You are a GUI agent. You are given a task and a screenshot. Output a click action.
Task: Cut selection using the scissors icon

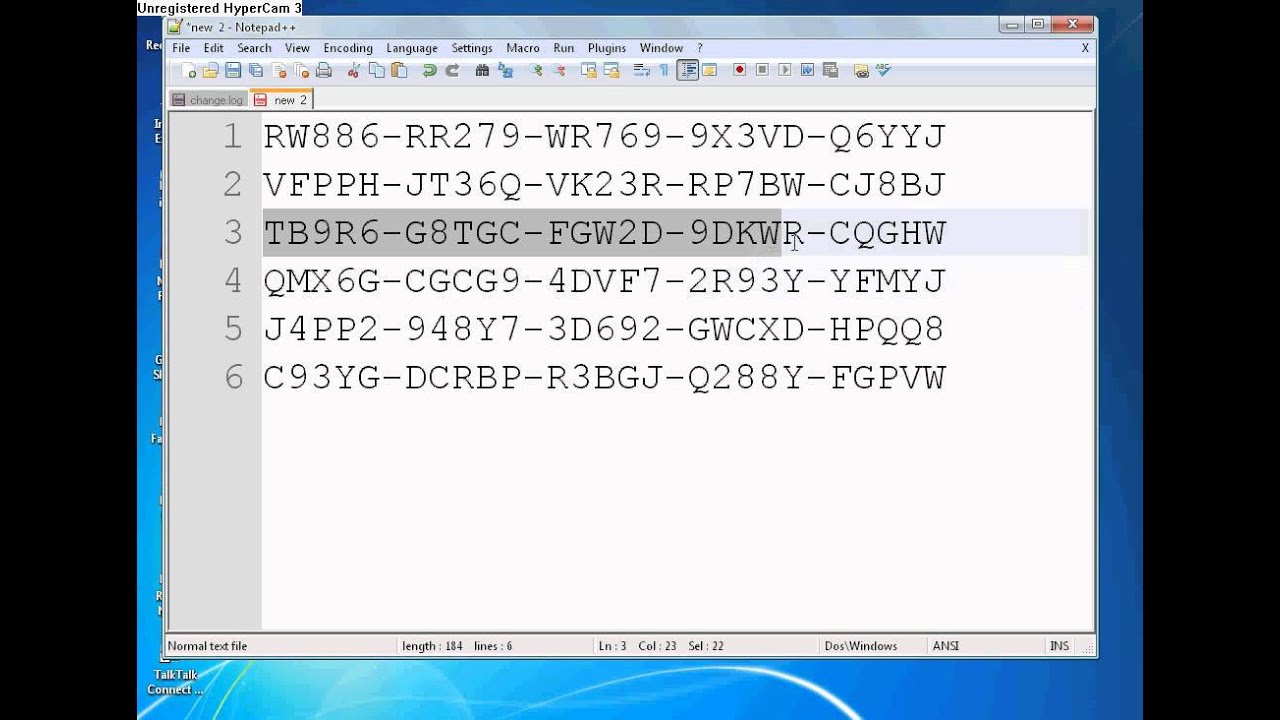[353, 70]
